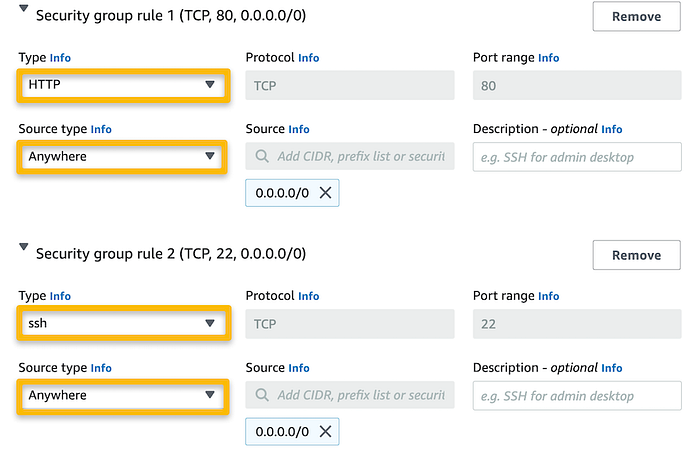Remove the 0.0.0.0/0 chip in rule 1
This screenshot has width=700, height=453.
tap(325, 193)
